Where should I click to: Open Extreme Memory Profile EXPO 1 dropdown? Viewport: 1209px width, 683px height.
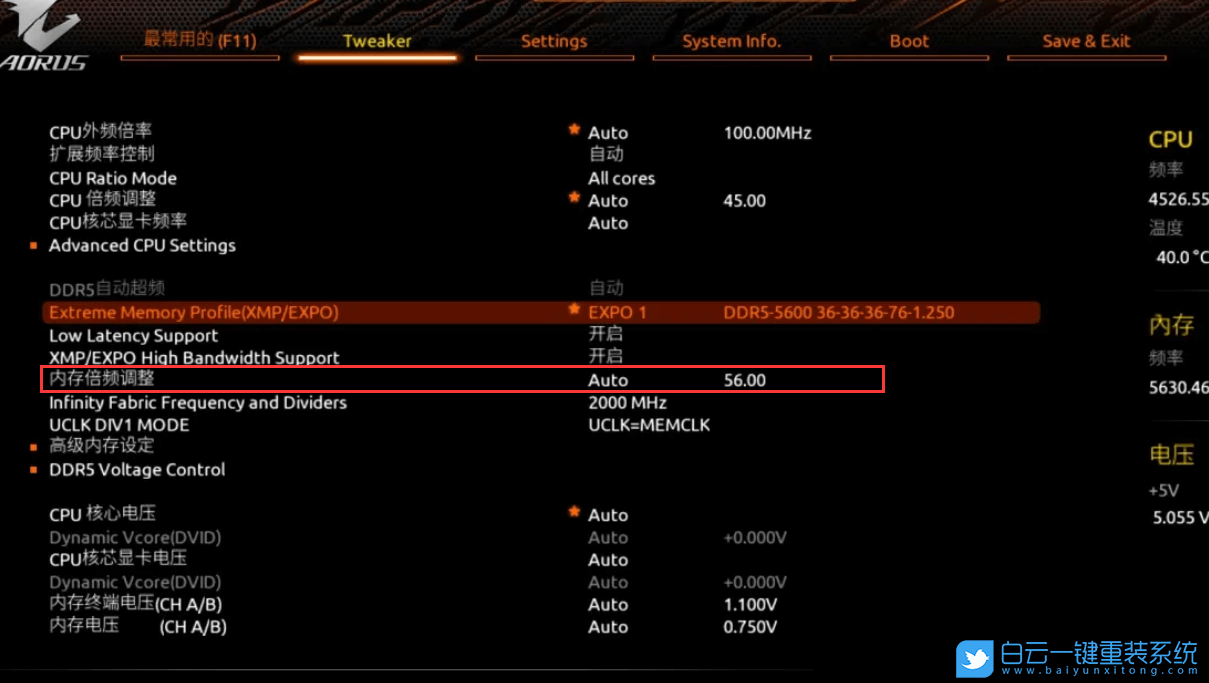pos(617,312)
